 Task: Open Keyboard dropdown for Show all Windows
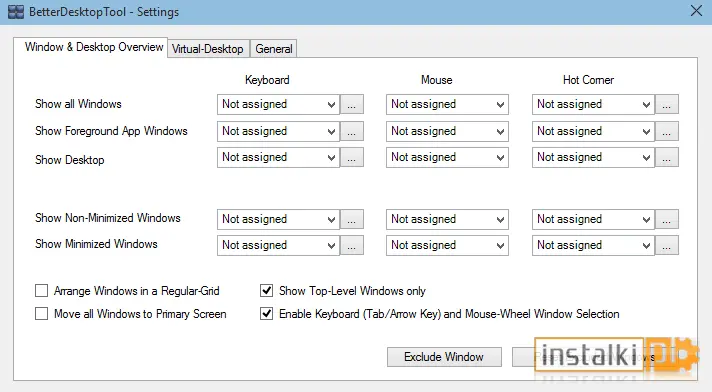[278, 104]
